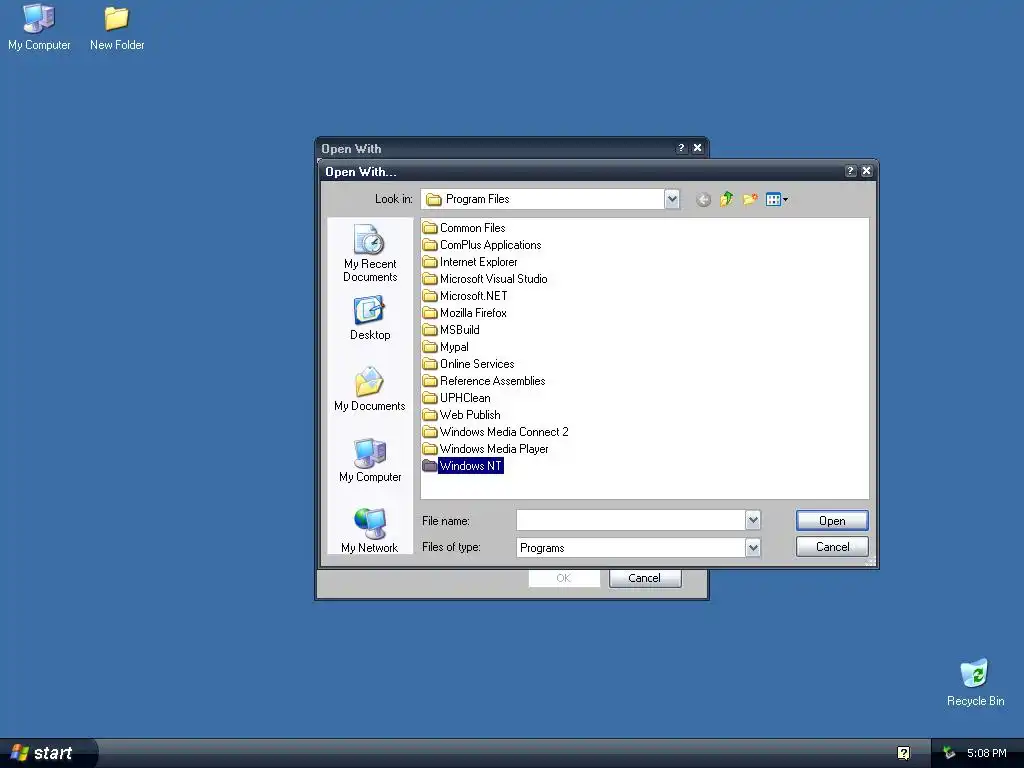1024x768 pixels.
Task: Select the ComPlus Applications folder icon
Action: click(429, 245)
